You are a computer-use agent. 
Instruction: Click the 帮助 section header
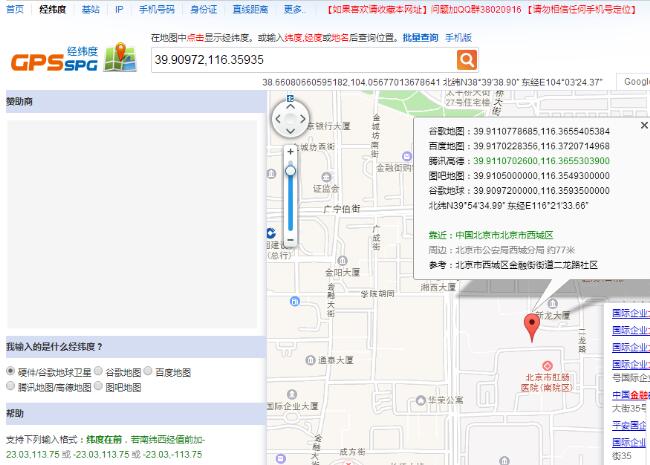click(x=136, y=413)
